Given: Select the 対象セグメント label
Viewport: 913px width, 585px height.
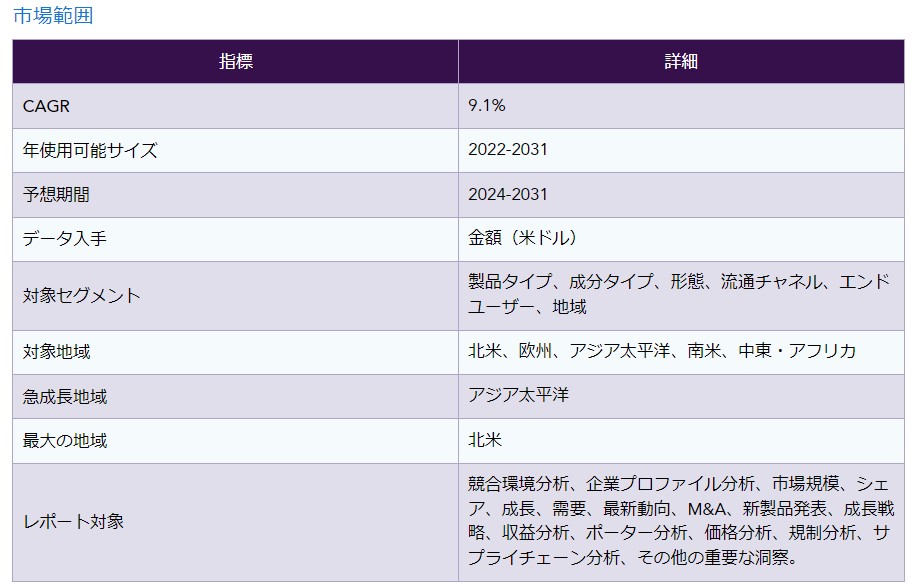Looking at the screenshot, I should click(x=82, y=296).
